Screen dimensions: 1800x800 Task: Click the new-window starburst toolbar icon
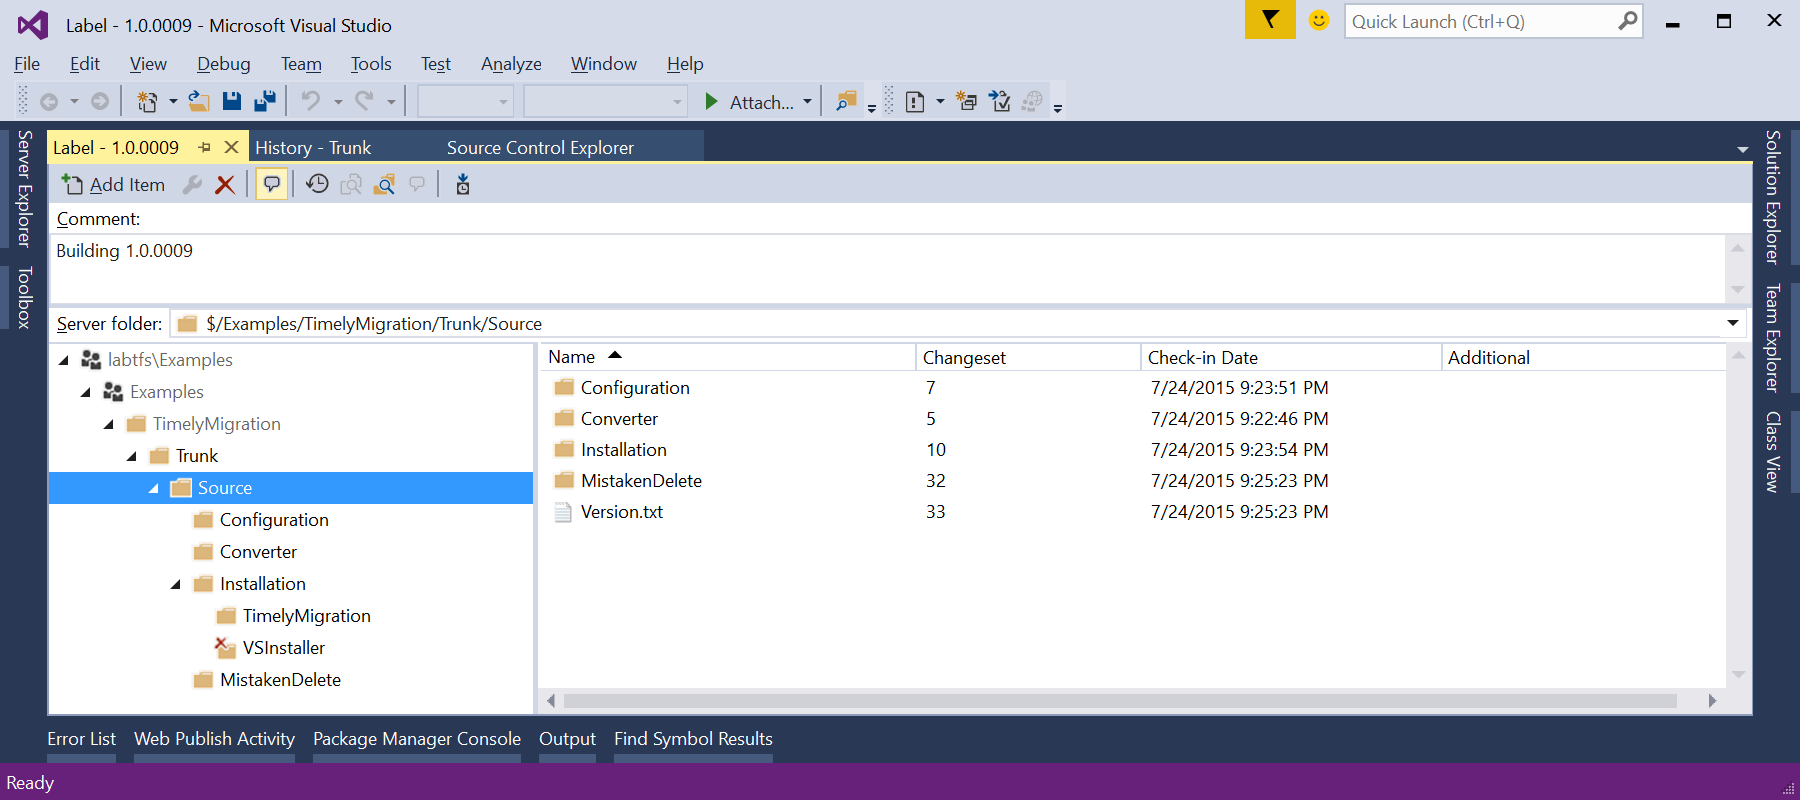[x=966, y=101]
